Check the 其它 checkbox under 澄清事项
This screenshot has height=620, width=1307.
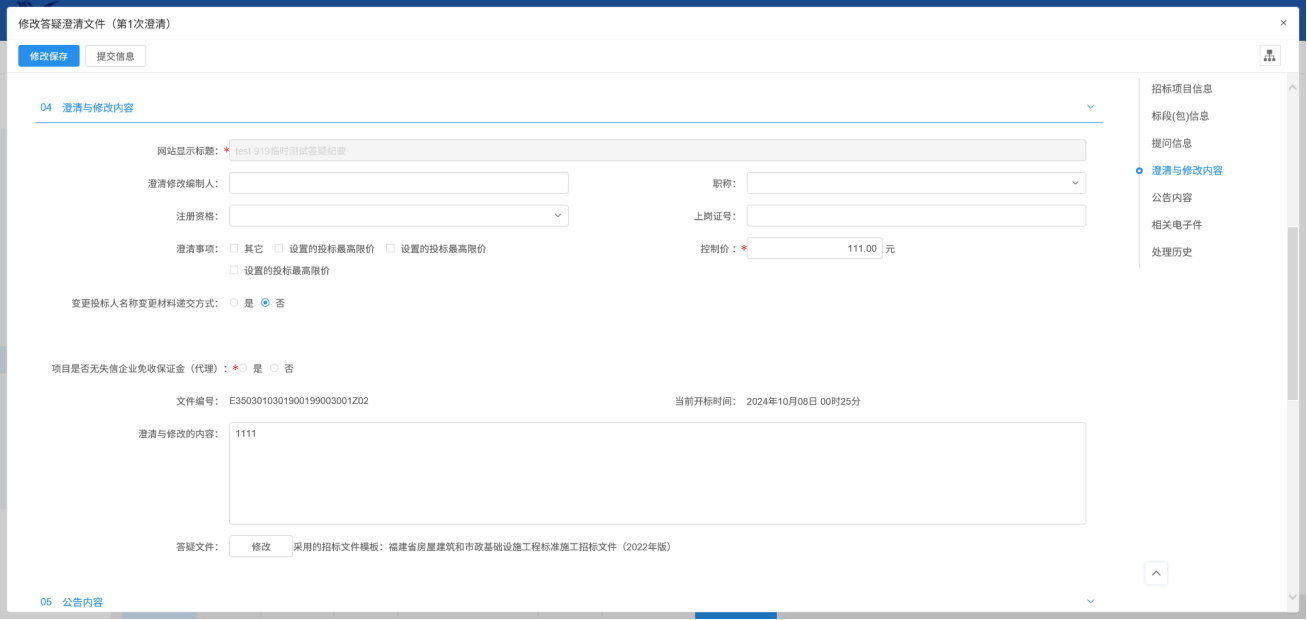234,248
